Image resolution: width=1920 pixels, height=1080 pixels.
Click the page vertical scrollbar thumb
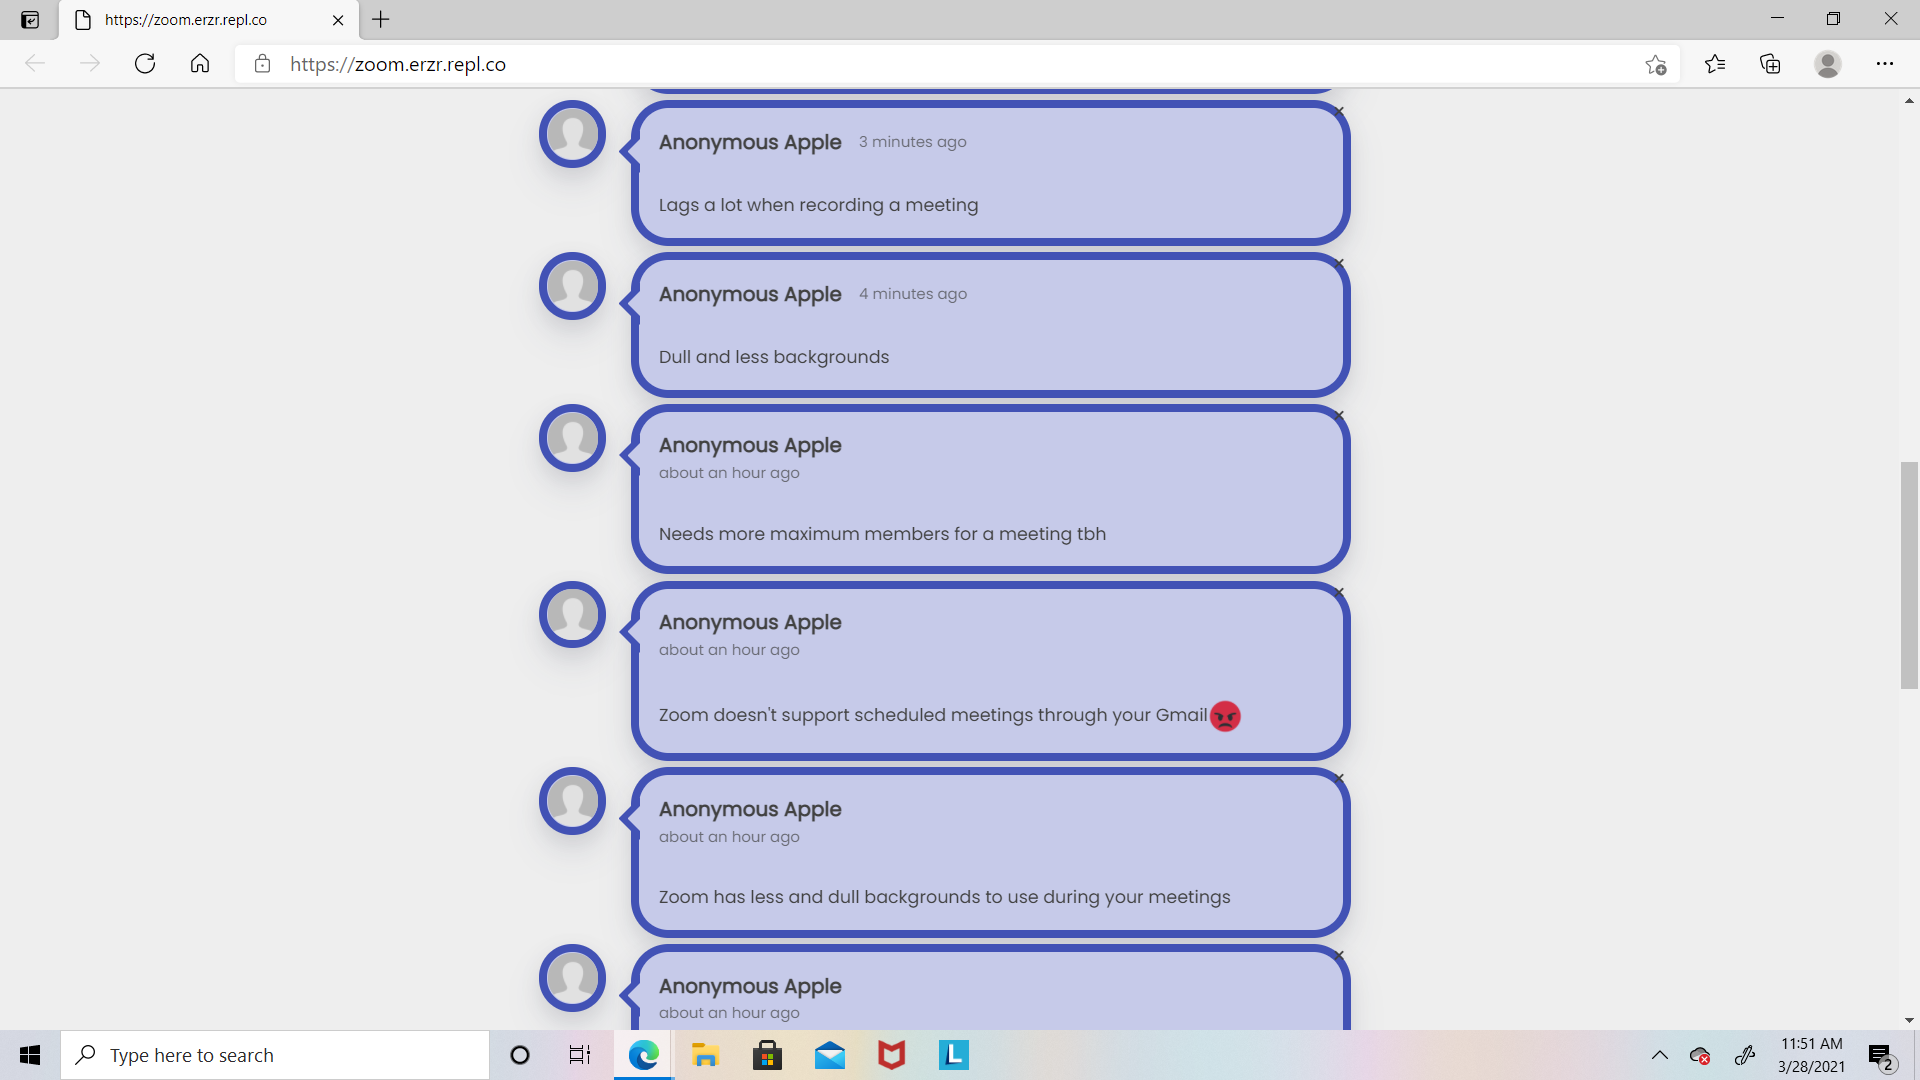[1909, 575]
